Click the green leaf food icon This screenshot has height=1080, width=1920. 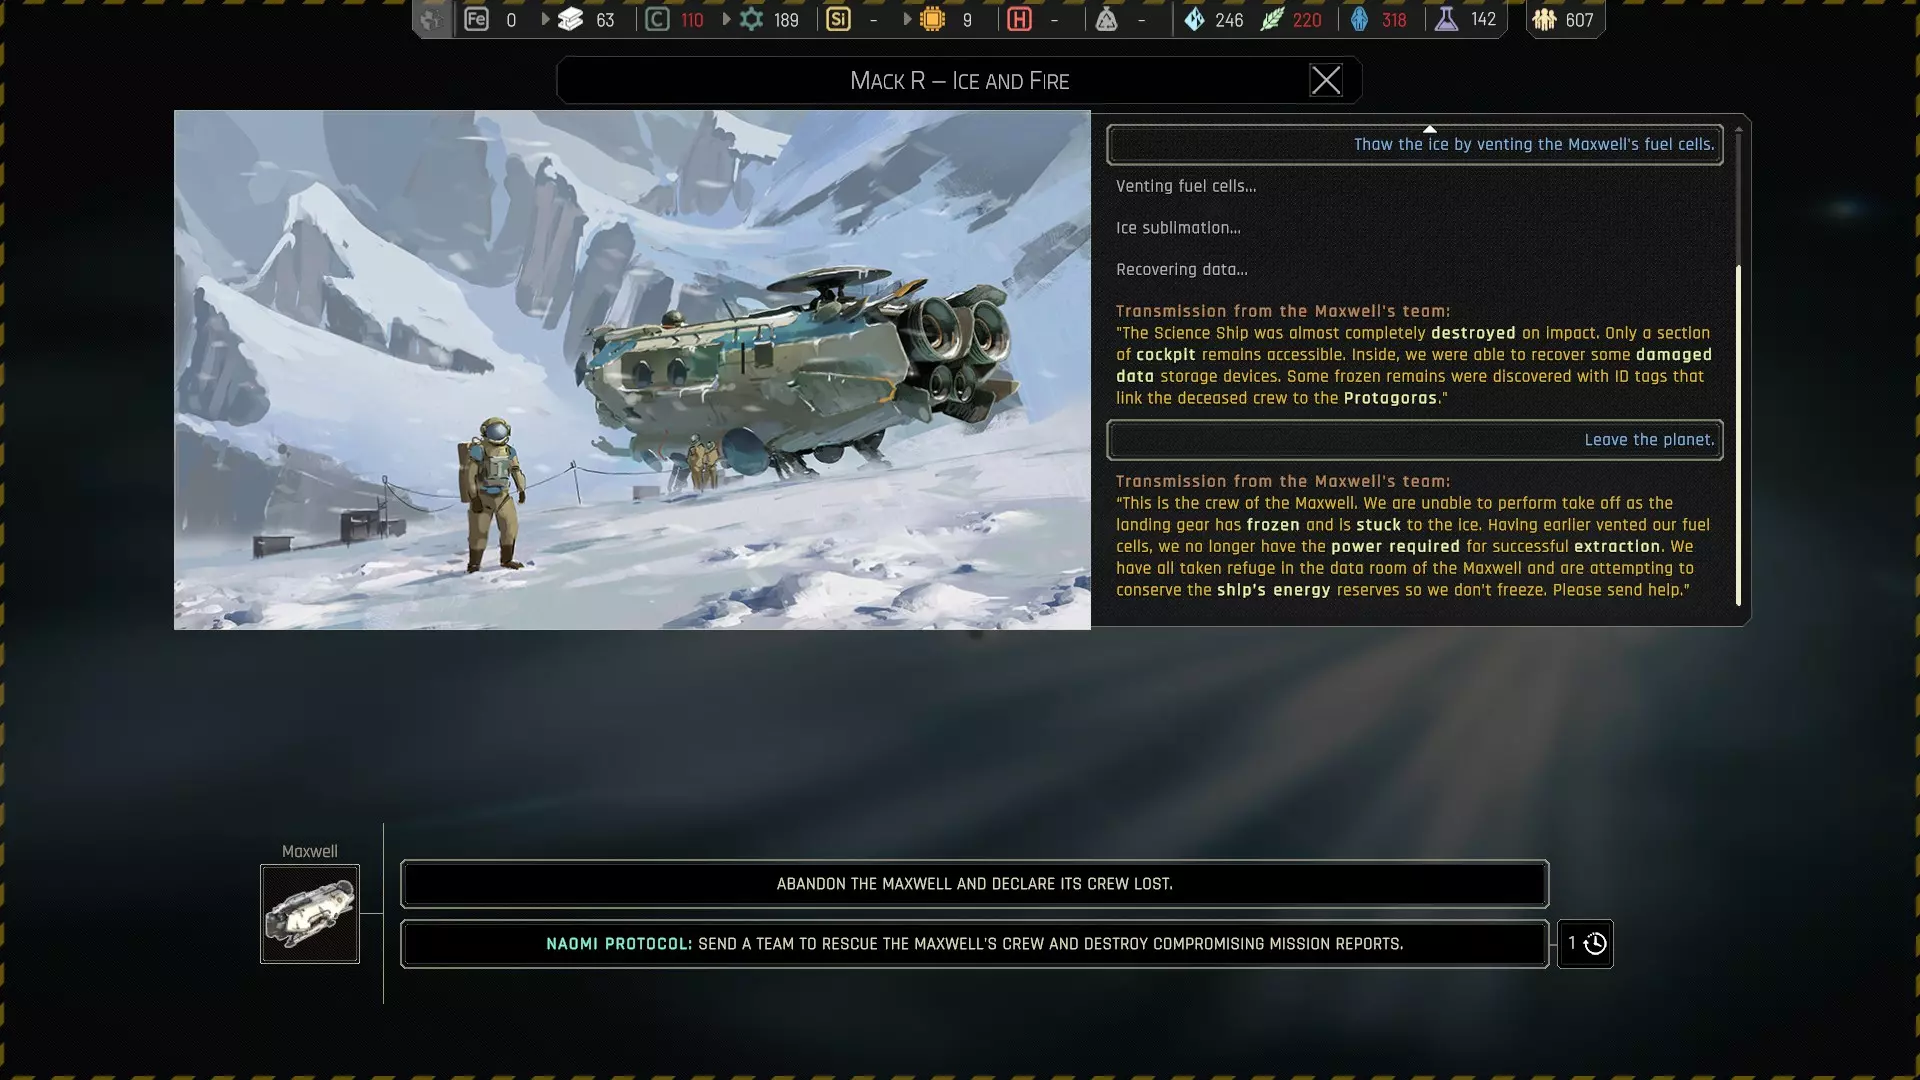tap(1272, 19)
